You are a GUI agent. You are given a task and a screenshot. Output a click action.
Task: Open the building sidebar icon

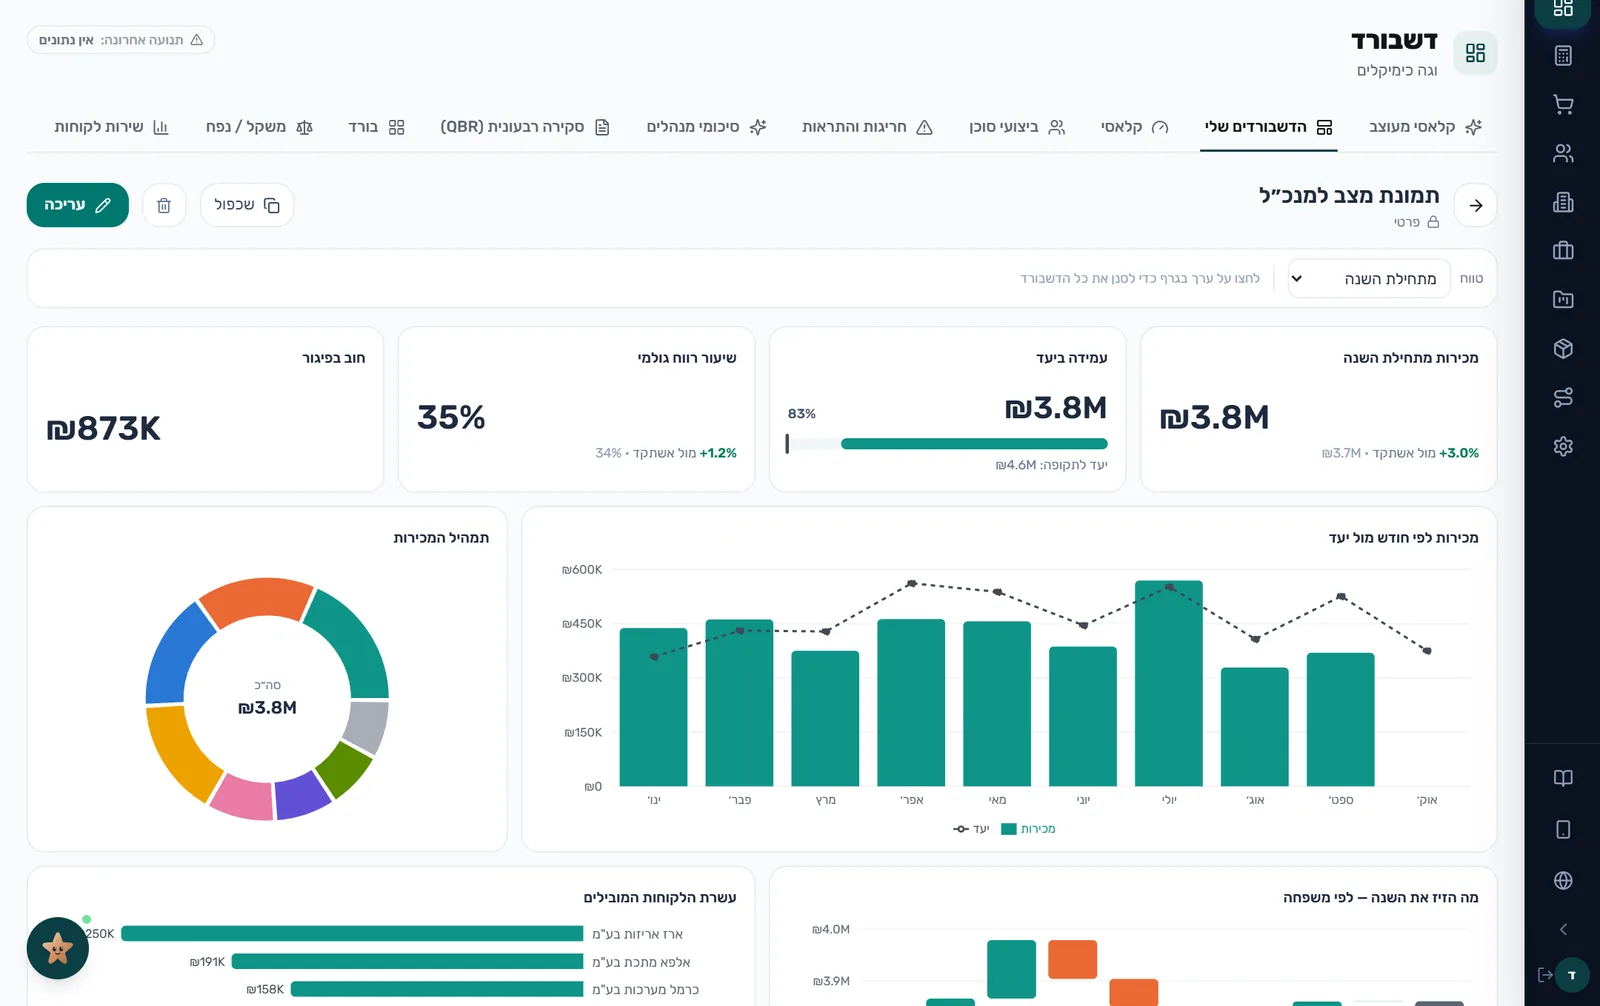point(1563,202)
